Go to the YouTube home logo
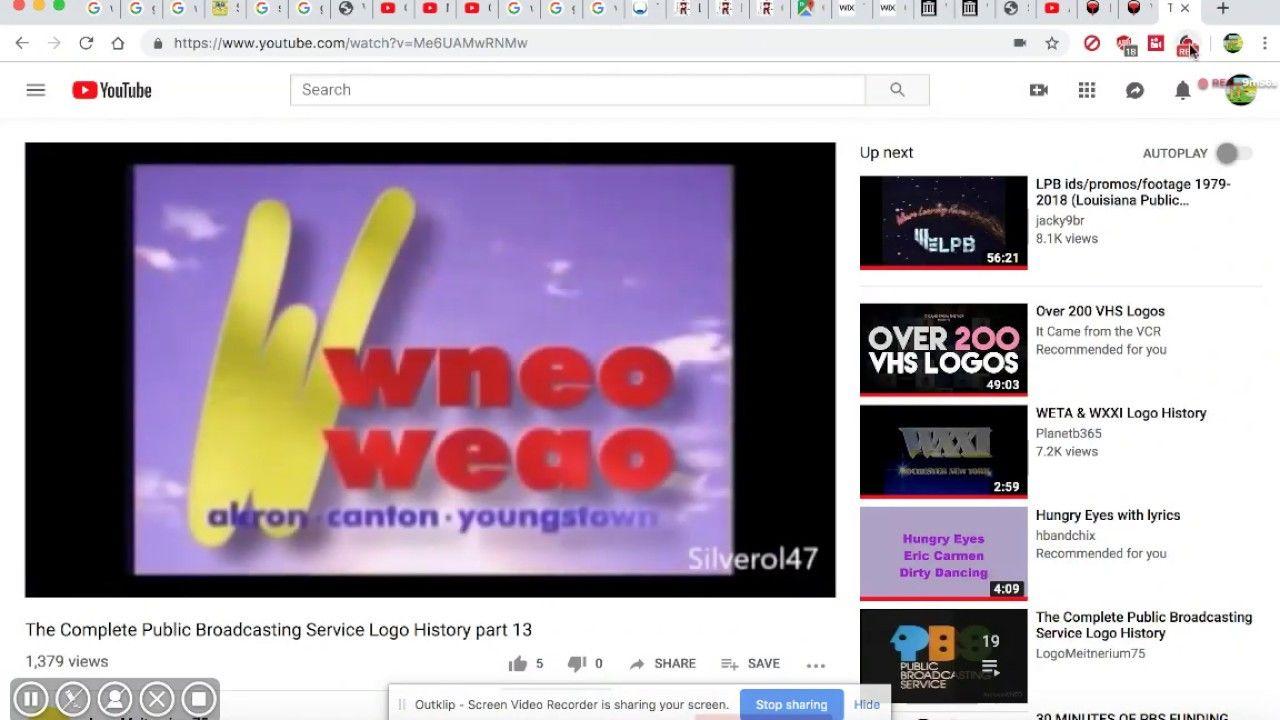This screenshot has height=720, width=1280. pos(112,90)
